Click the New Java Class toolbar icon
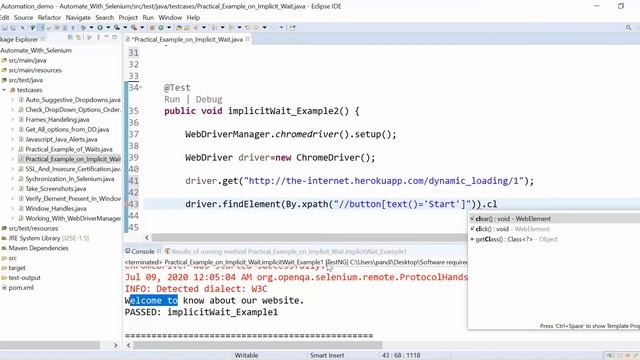The height and width of the screenshot is (360, 640). tap(160, 28)
